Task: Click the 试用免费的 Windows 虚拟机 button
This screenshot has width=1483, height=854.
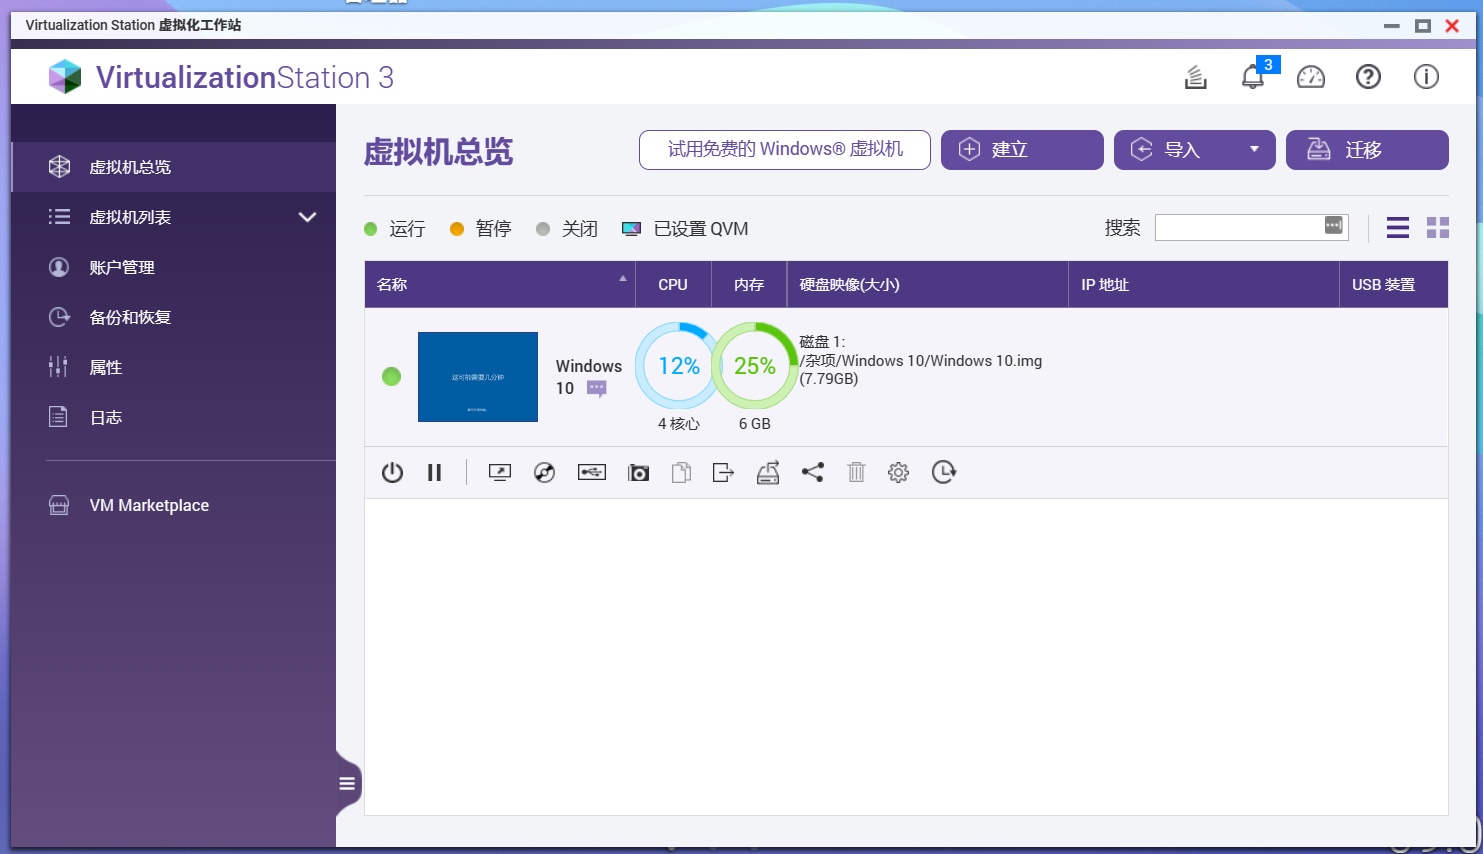Action: click(x=785, y=150)
